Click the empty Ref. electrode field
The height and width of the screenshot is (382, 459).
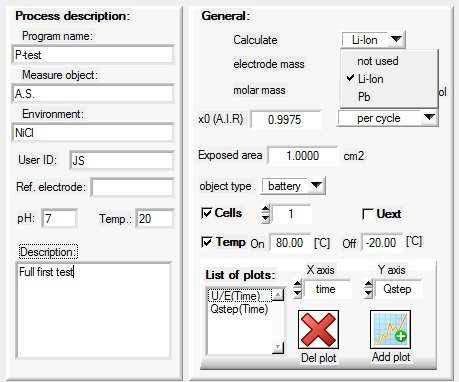(132, 187)
